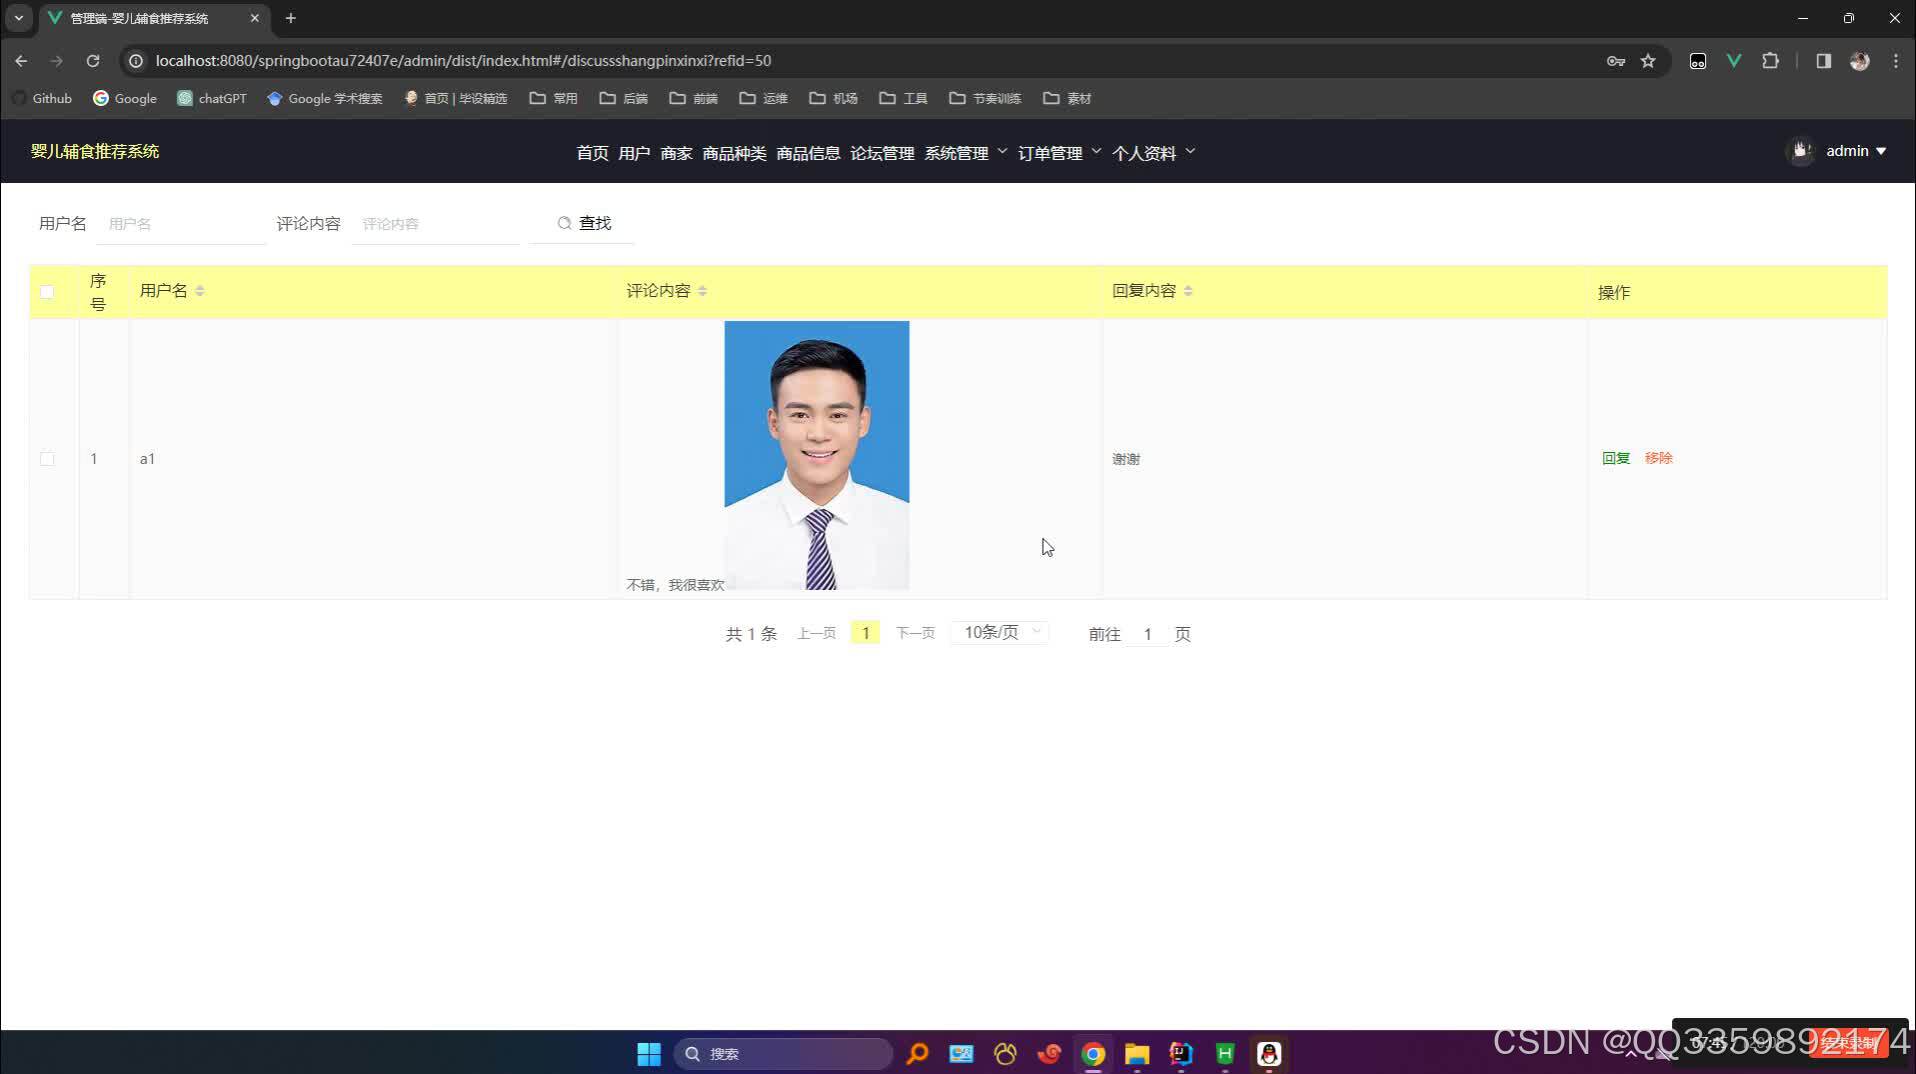Click the 下一页 pagination button
1916x1074 pixels.
pyautogui.click(x=915, y=633)
